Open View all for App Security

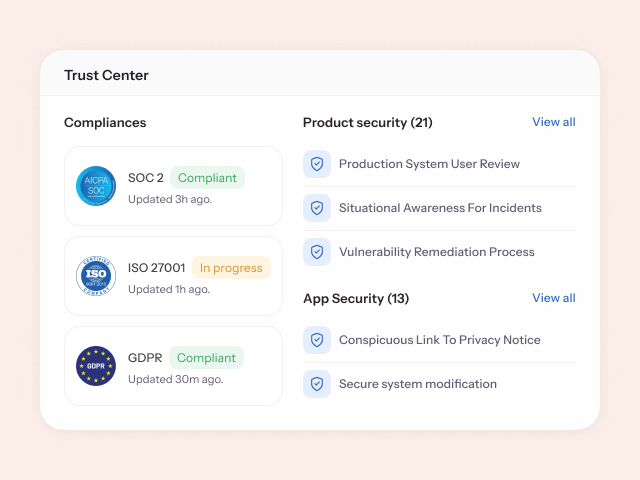tap(553, 298)
